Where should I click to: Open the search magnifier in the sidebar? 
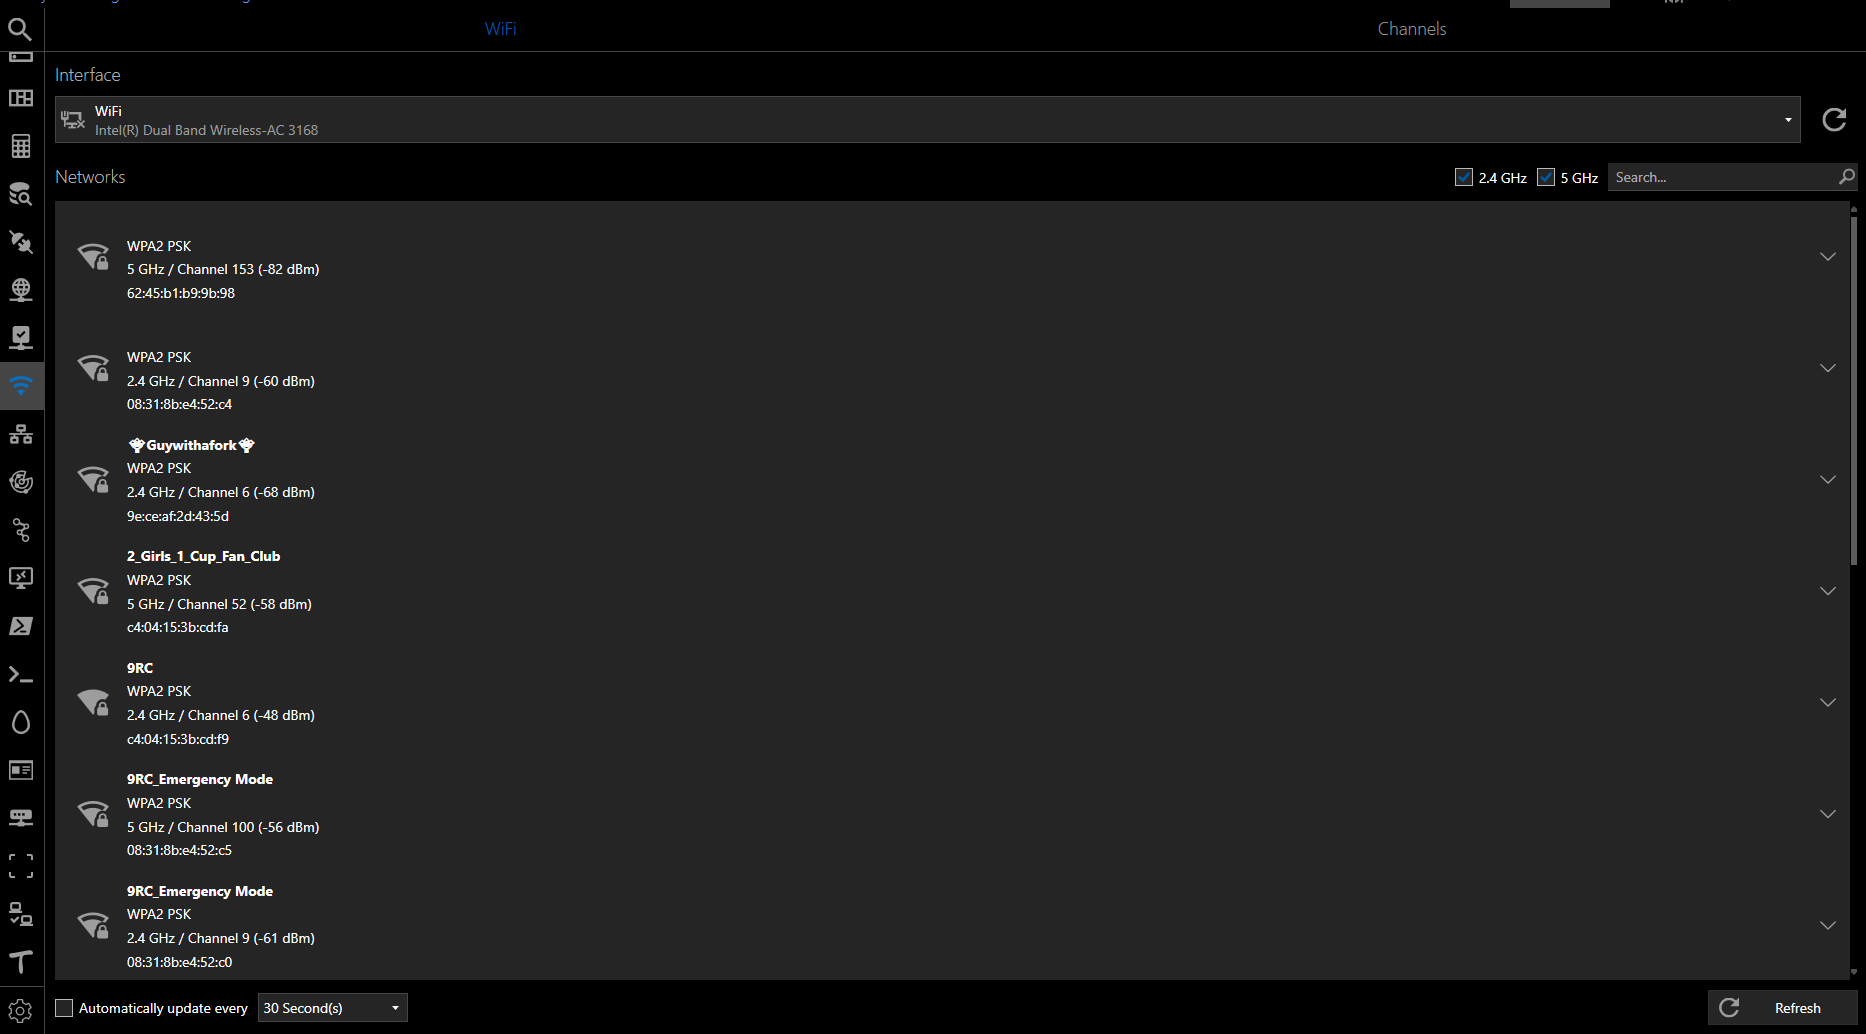(20, 29)
